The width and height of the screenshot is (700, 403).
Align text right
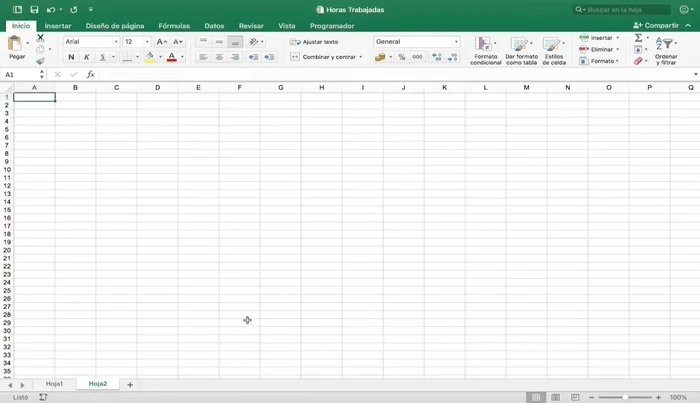pyautogui.click(x=235, y=57)
